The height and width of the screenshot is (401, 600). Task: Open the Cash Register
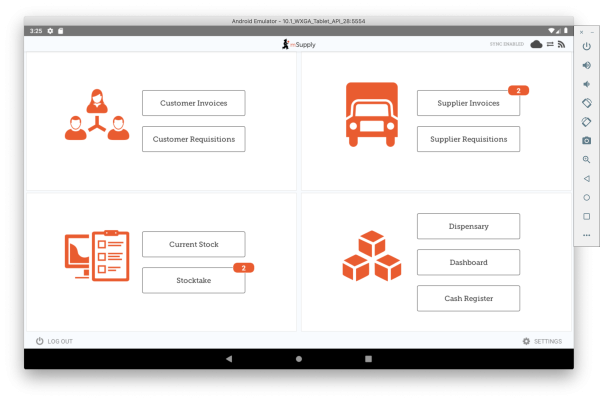[468, 298]
